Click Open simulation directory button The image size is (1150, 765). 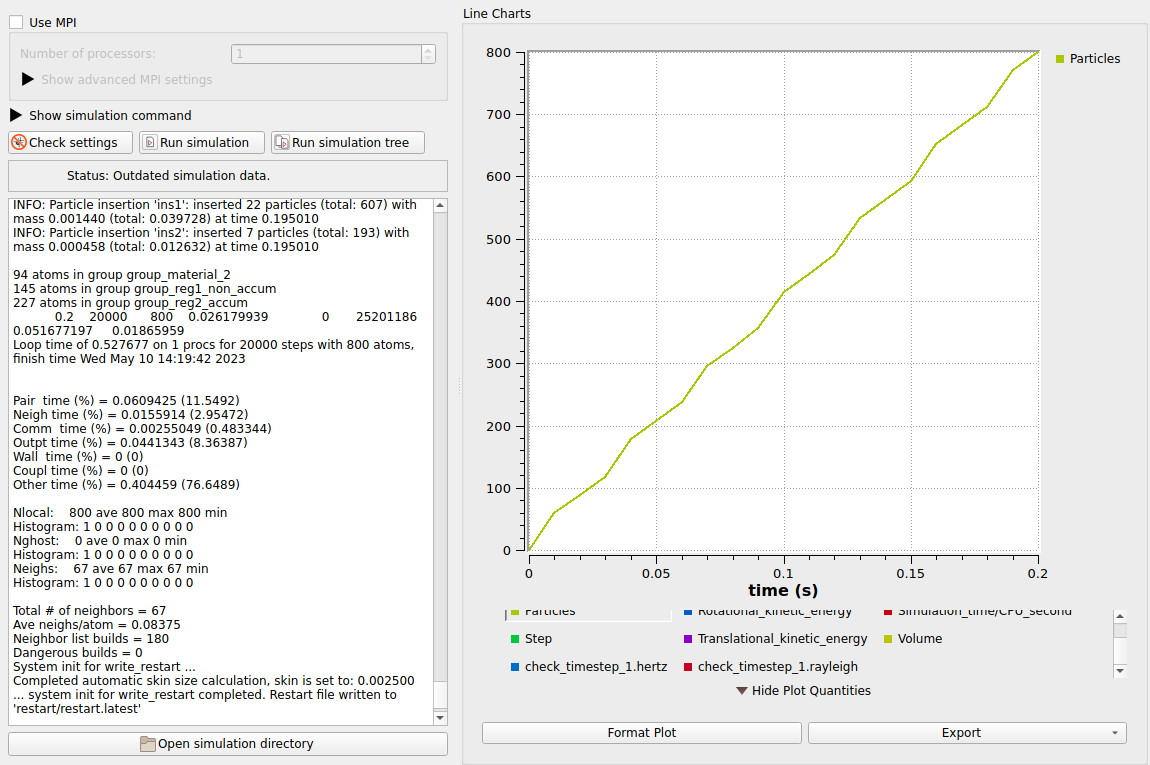click(x=228, y=744)
